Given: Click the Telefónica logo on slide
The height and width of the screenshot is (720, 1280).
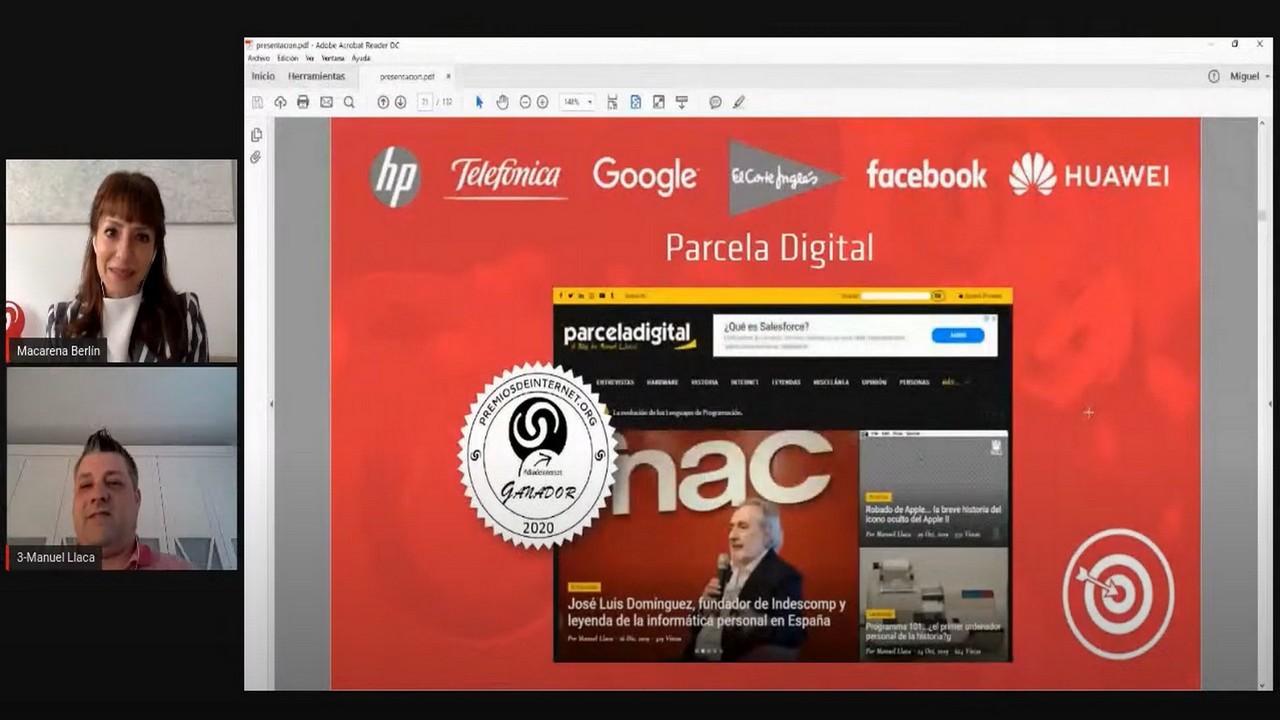Looking at the screenshot, I should 505,176.
